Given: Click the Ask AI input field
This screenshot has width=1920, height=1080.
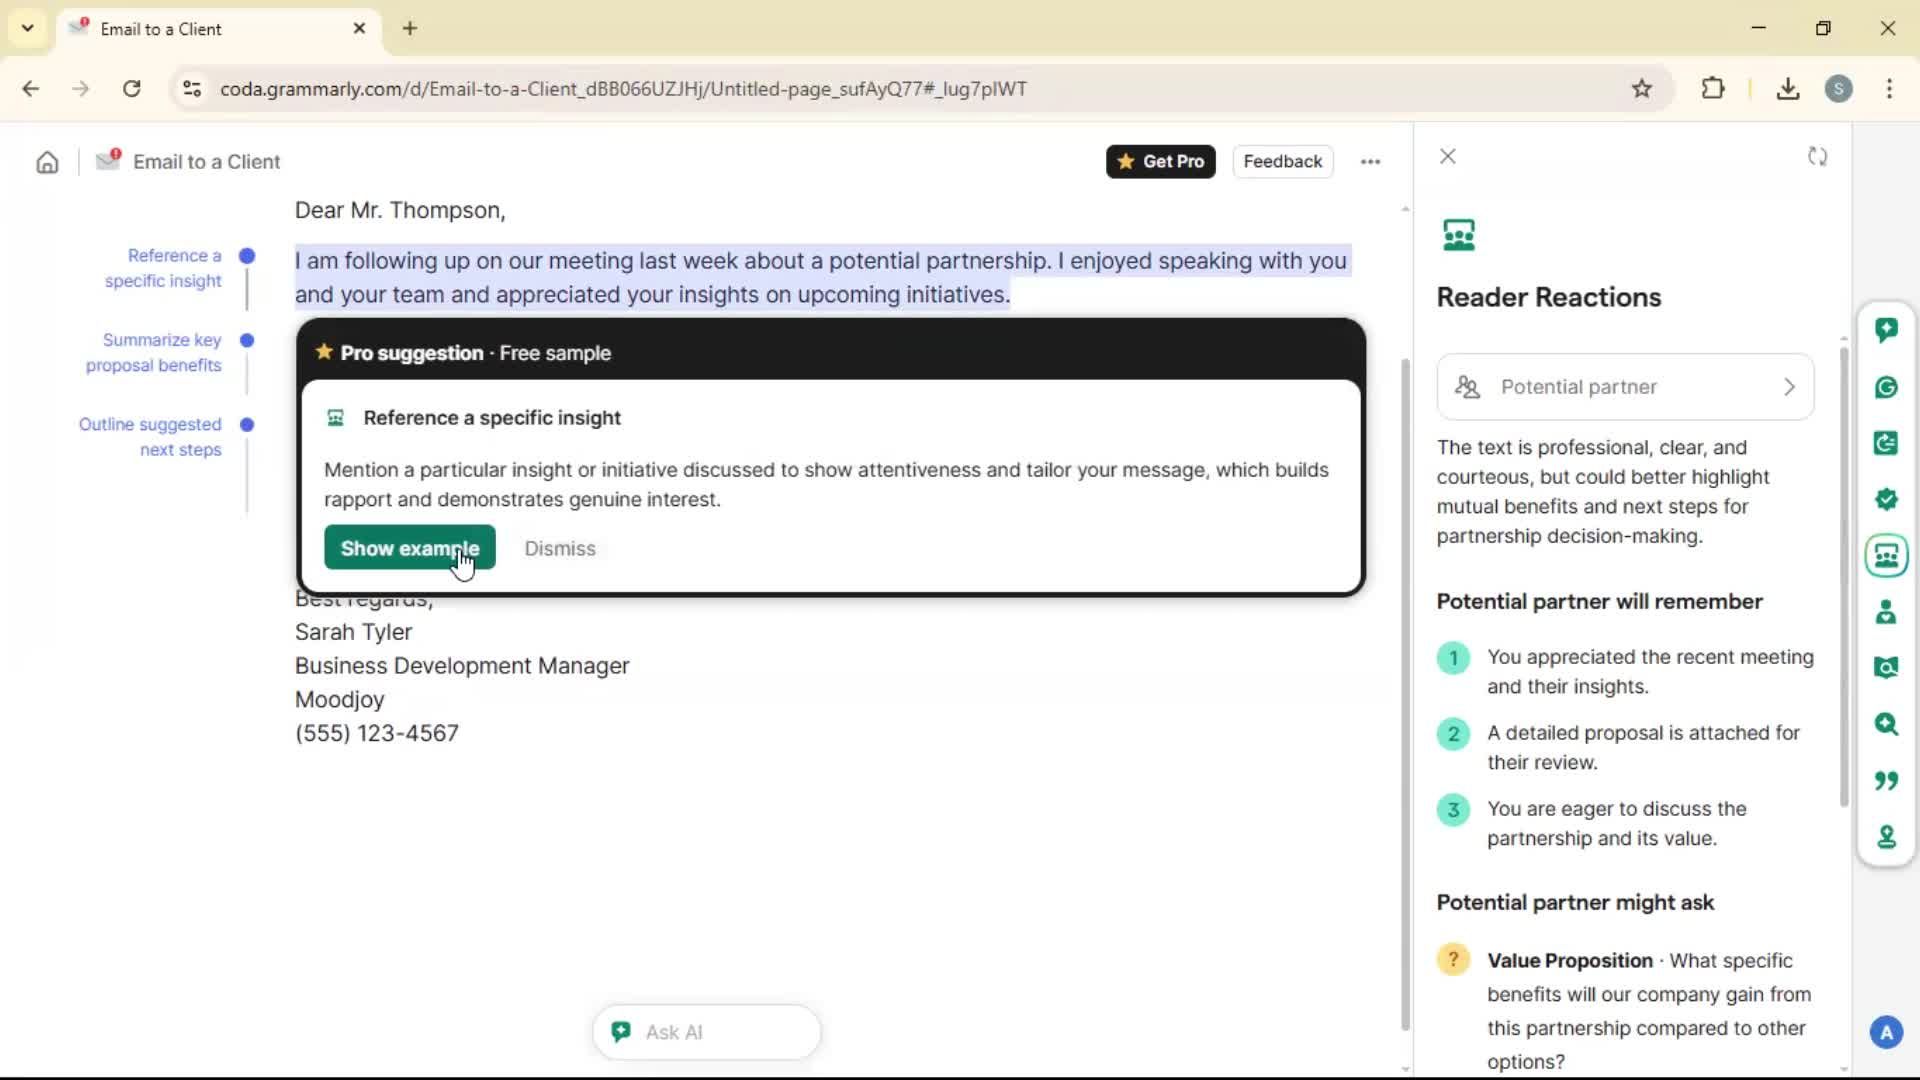Looking at the screenshot, I should tap(706, 1032).
